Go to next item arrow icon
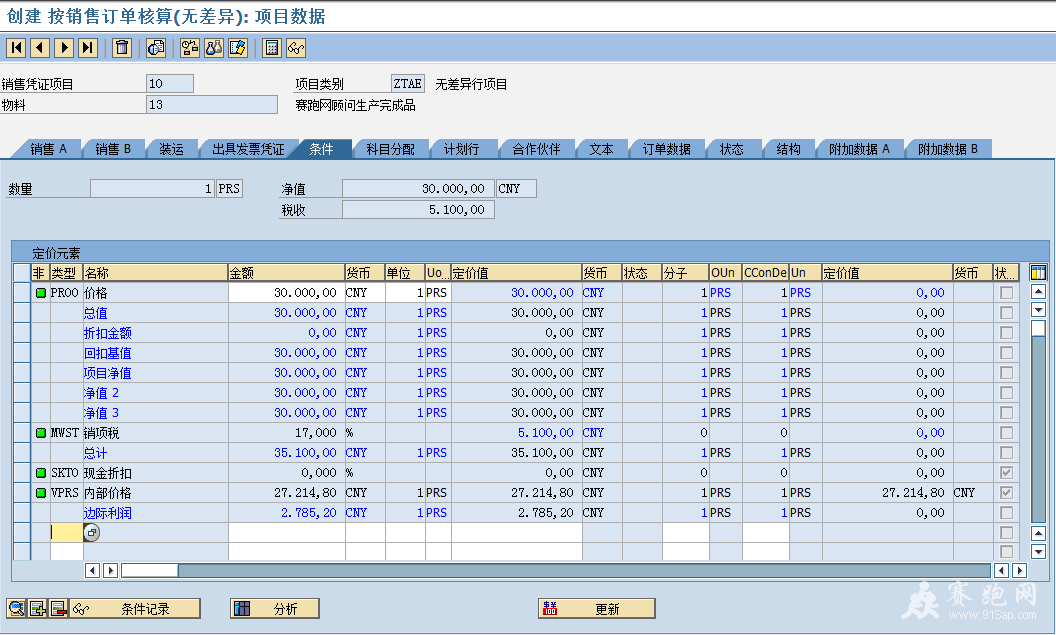 tap(64, 48)
